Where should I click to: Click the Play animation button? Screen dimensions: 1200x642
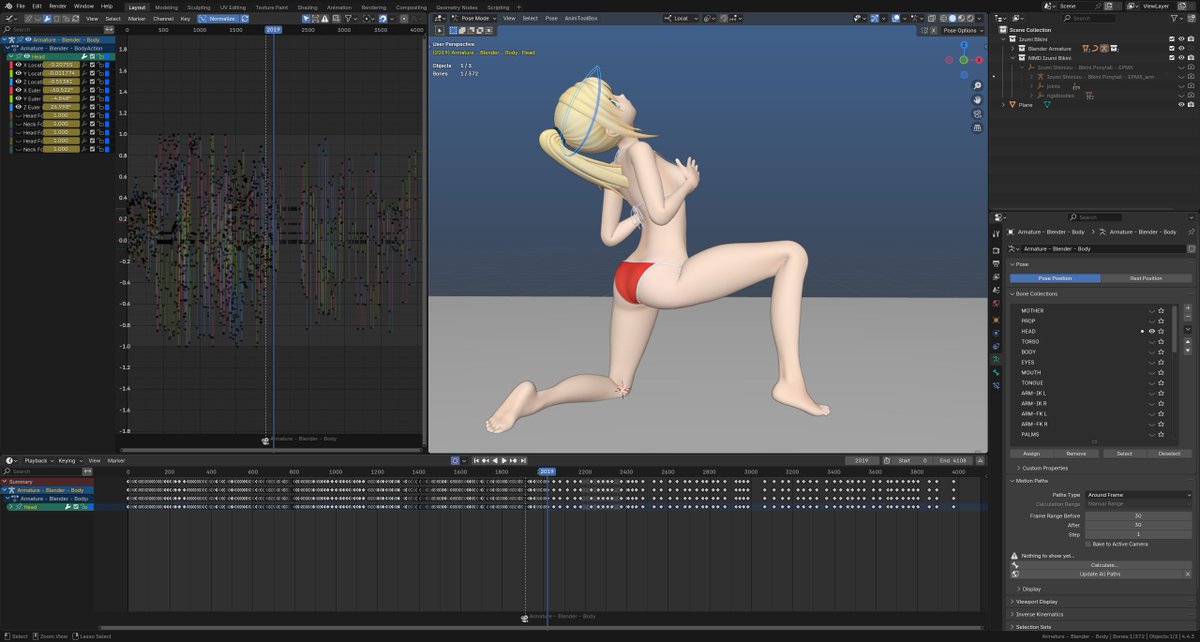click(x=504, y=460)
